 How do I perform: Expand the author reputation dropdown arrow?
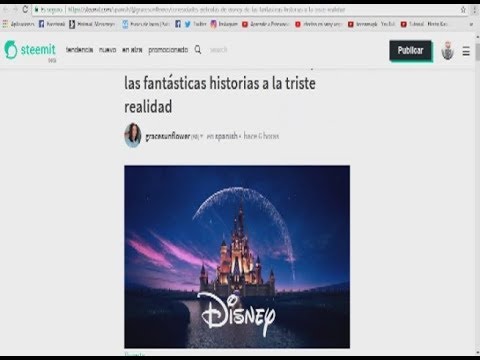[x=201, y=136]
